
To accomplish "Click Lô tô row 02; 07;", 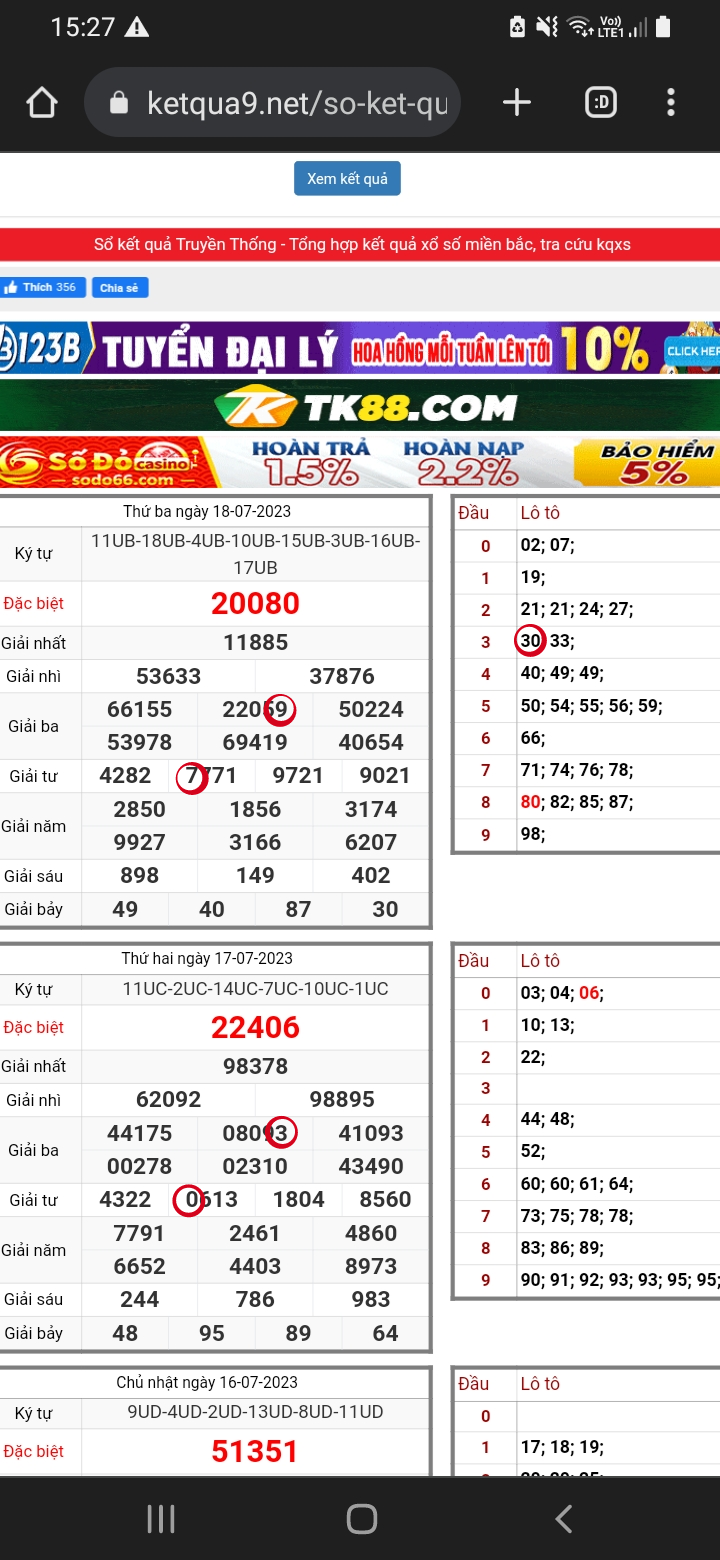I will click(x=548, y=546).
